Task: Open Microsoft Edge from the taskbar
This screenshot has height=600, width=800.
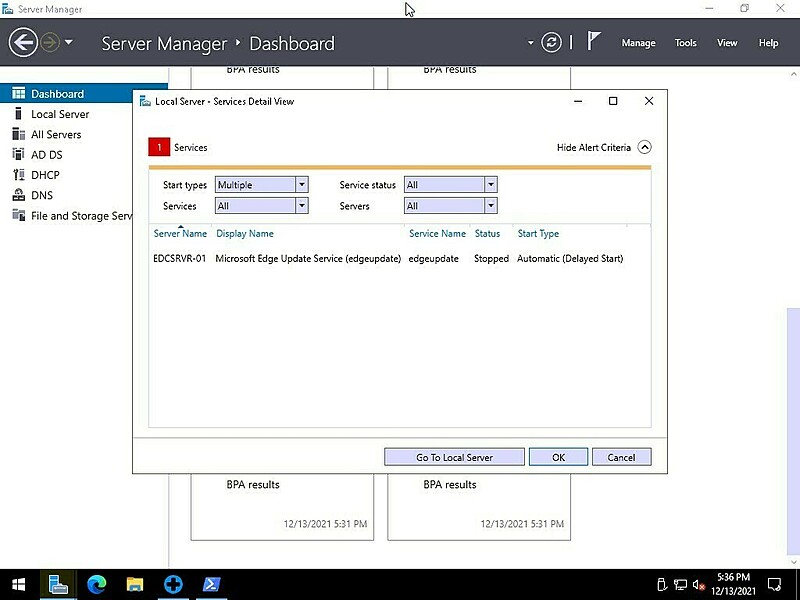Action: coord(96,584)
